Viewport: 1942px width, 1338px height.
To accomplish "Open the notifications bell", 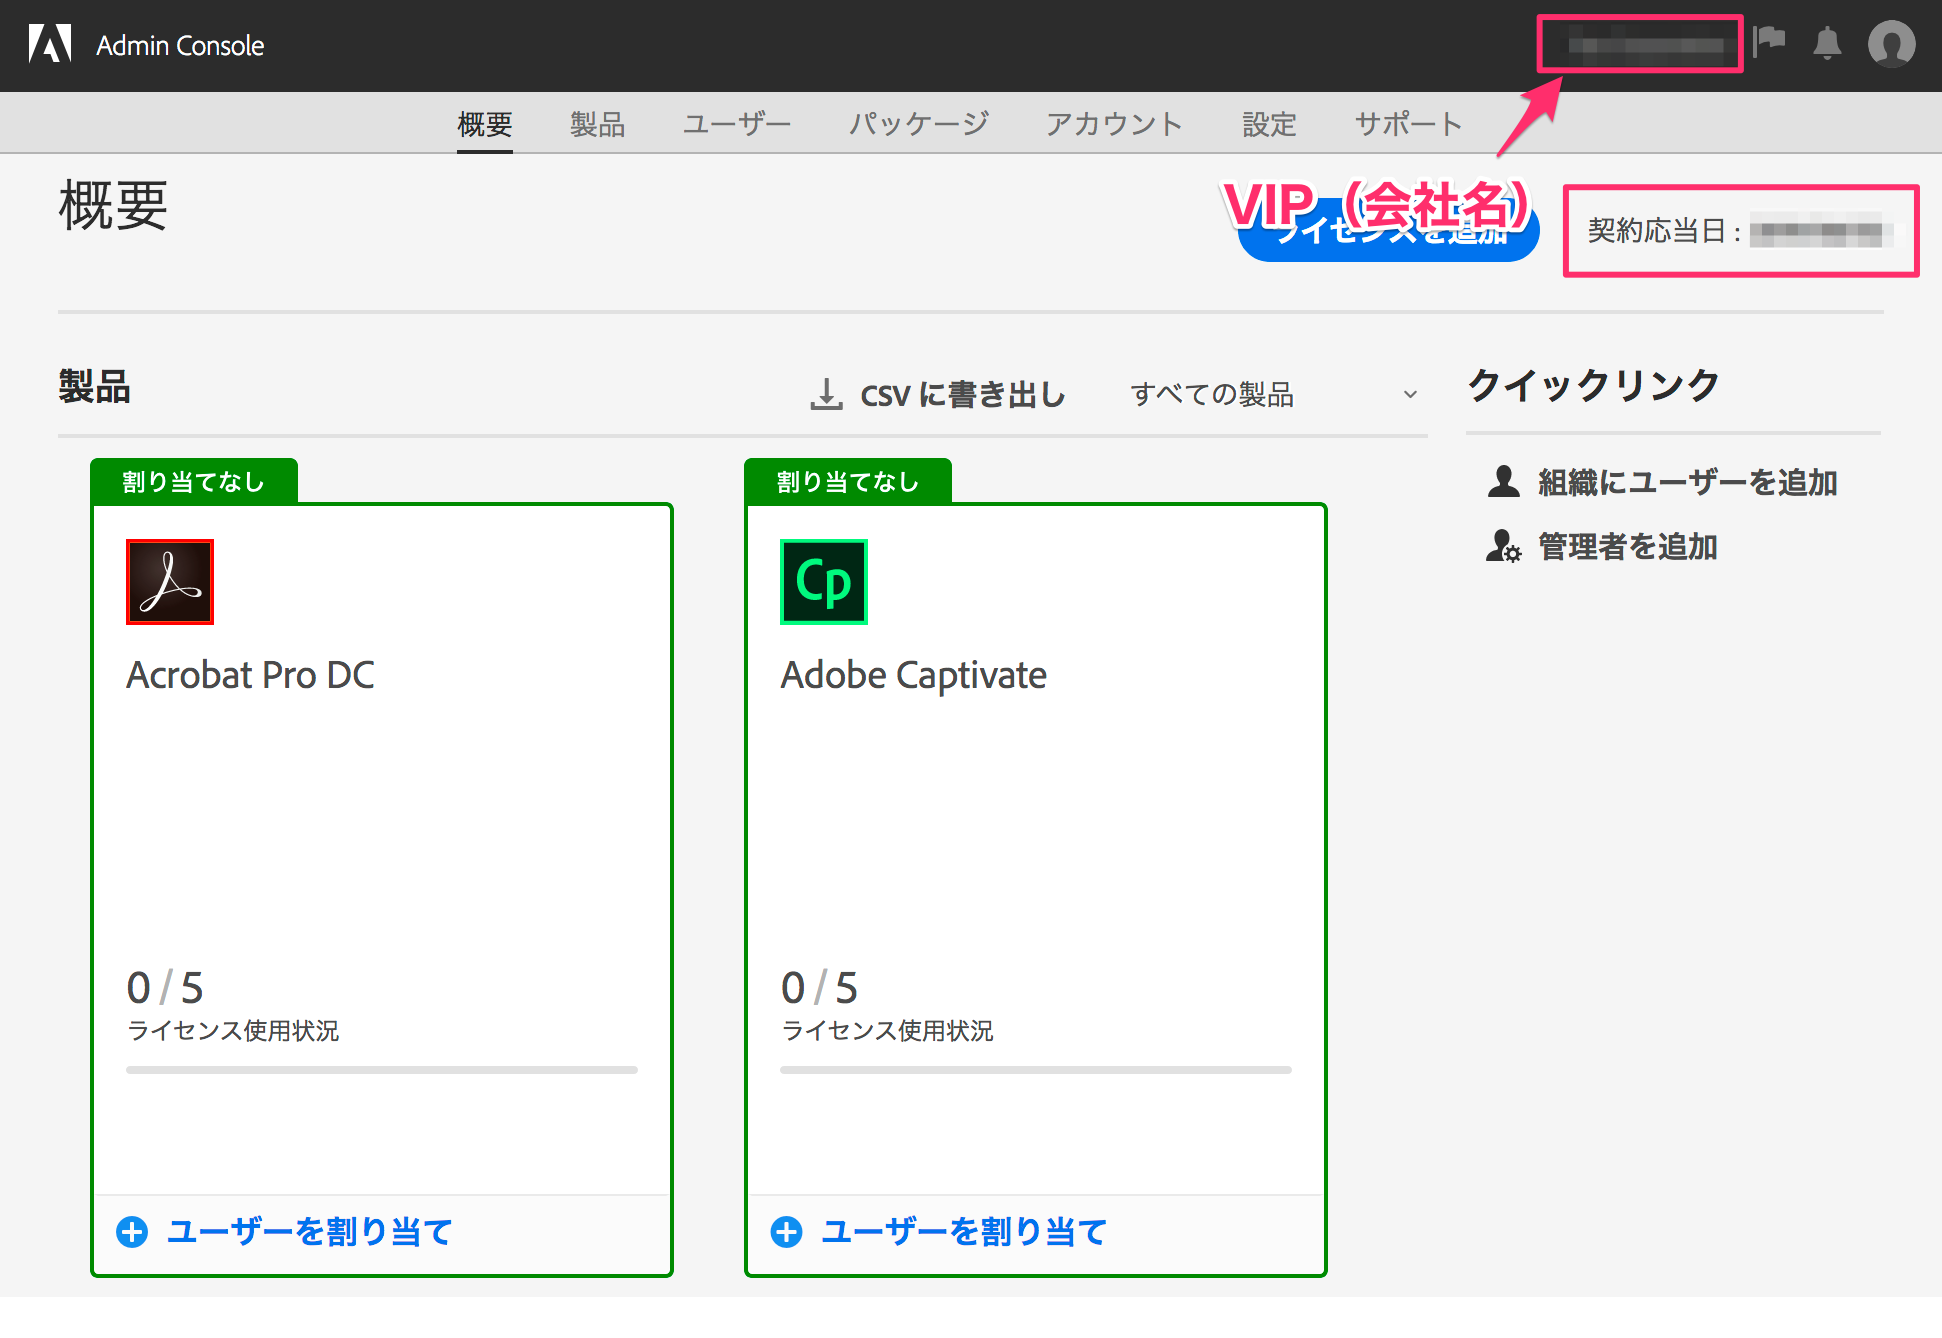I will (1827, 44).
